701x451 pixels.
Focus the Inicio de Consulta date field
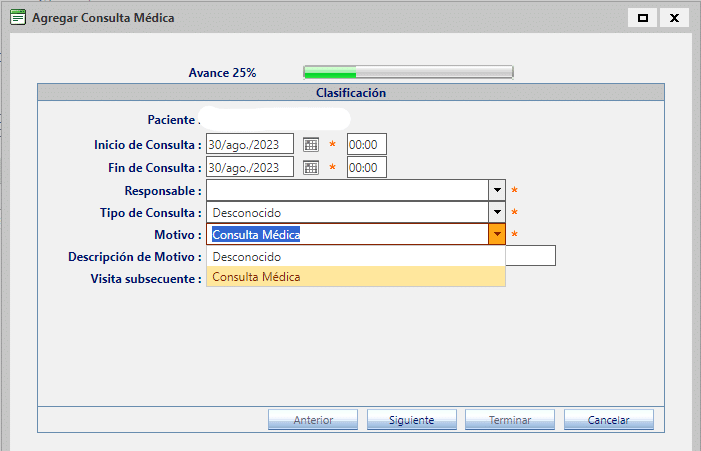click(250, 145)
